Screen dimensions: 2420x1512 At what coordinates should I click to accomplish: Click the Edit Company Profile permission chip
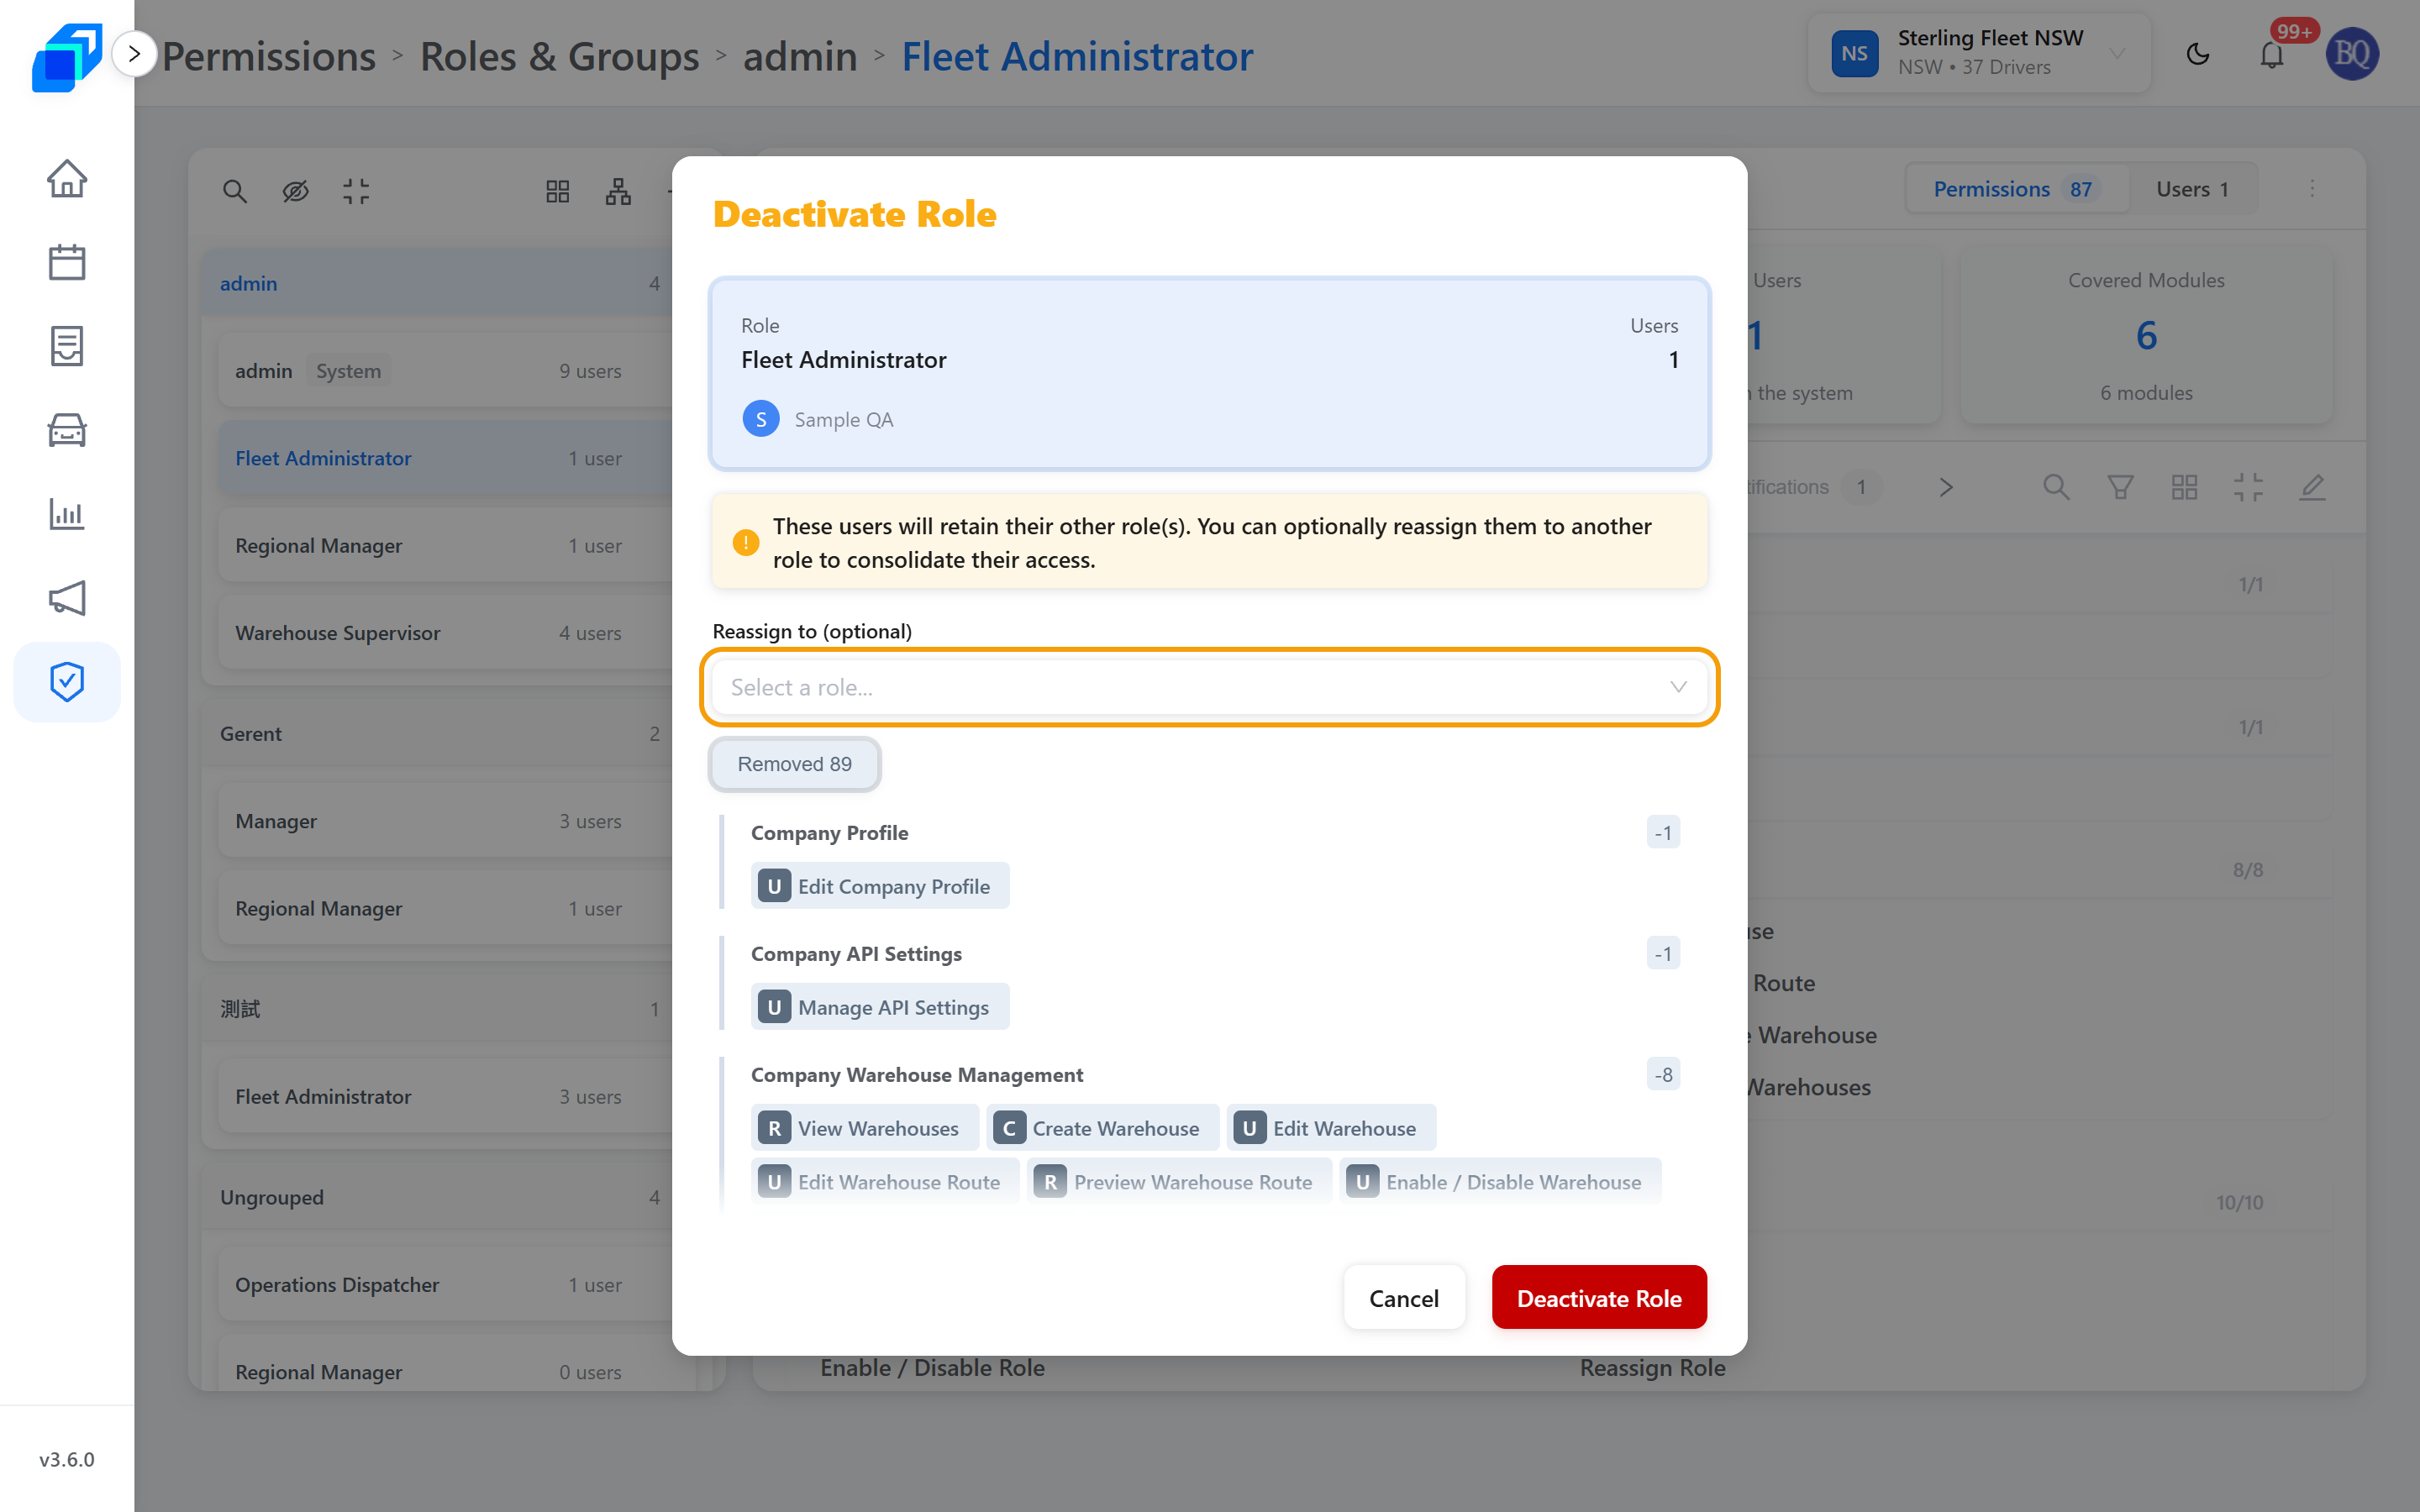(x=880, y=886)
